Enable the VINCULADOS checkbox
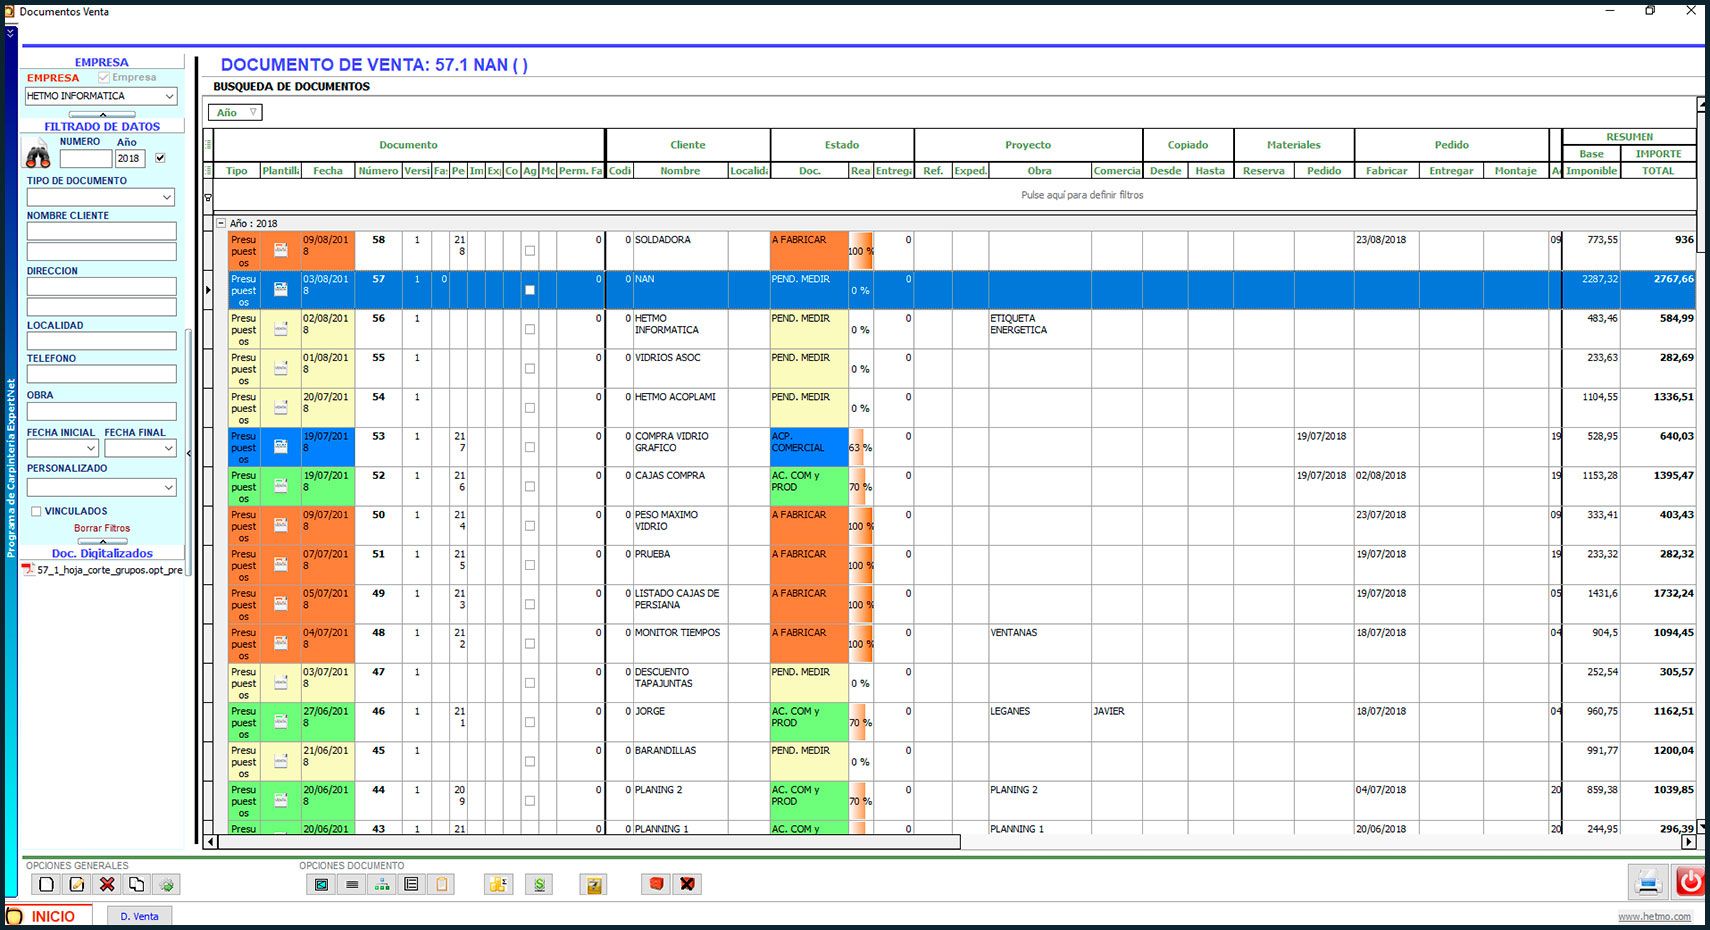 coord(36,511)
